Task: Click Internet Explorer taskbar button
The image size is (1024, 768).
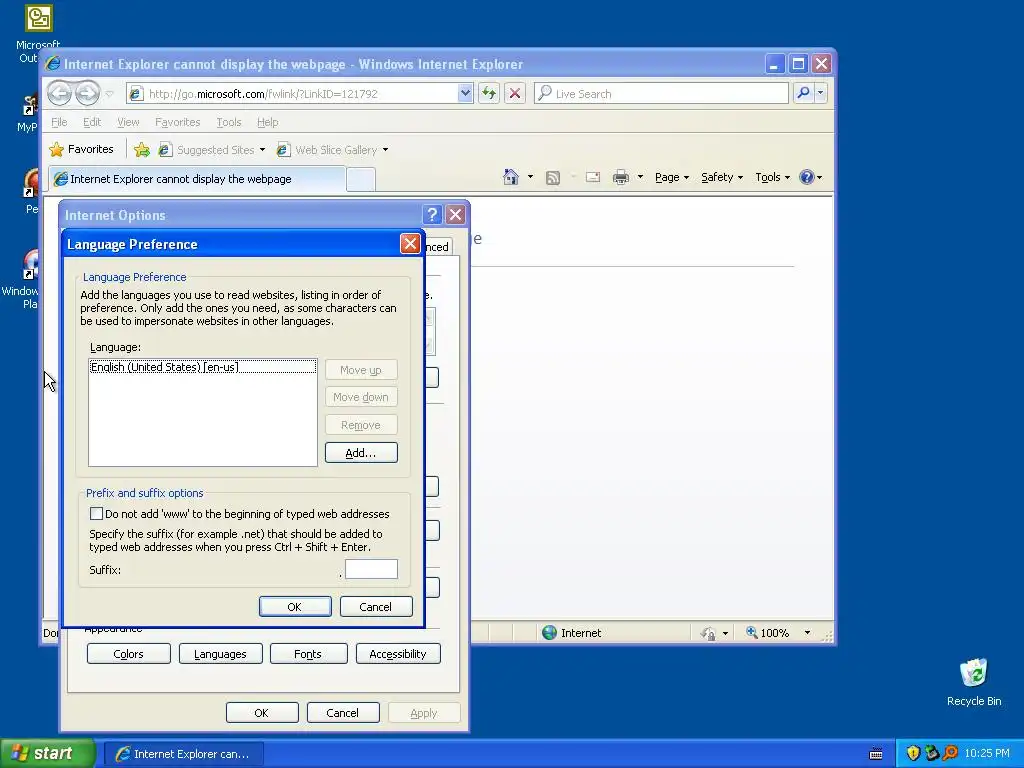Action: pyautogui.click(x=184, y=754)
